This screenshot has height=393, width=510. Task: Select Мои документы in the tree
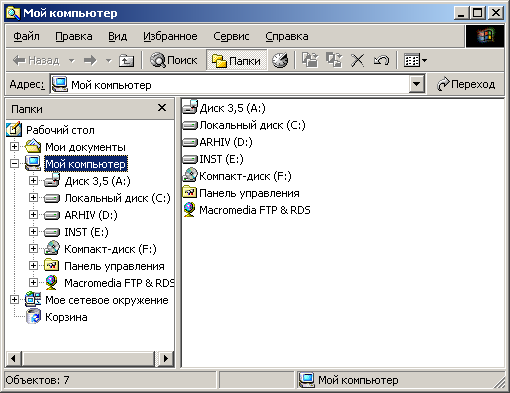tap(85, 147)
